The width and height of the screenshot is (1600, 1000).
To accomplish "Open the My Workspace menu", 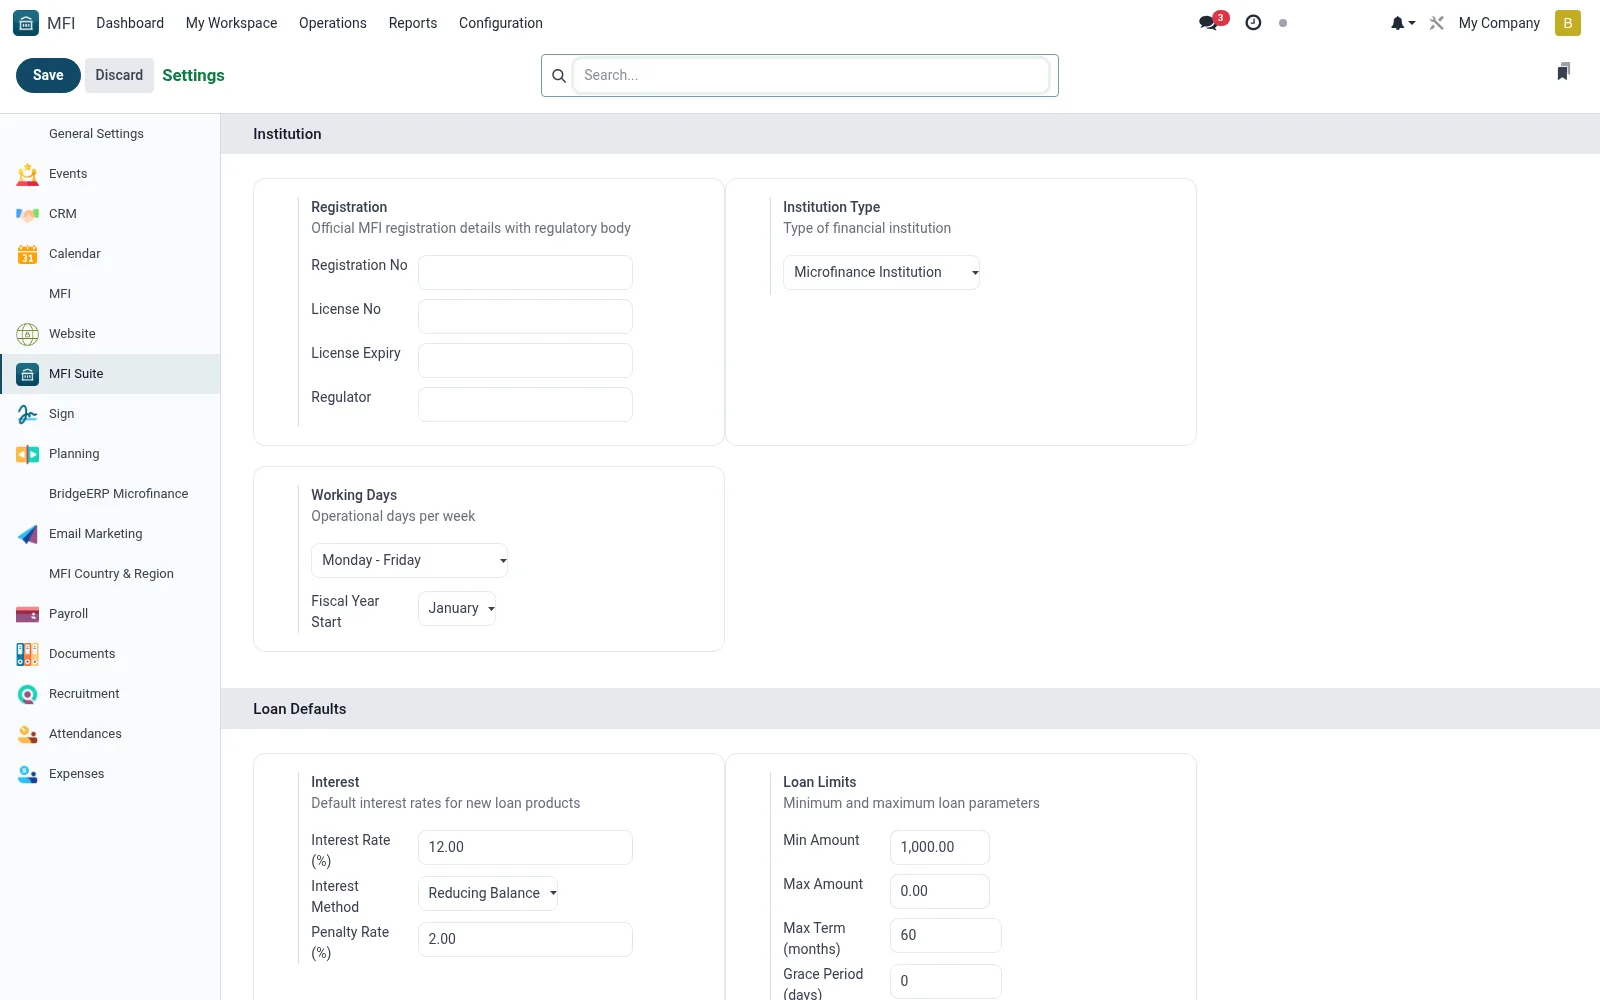I will (x=231, y=23).
